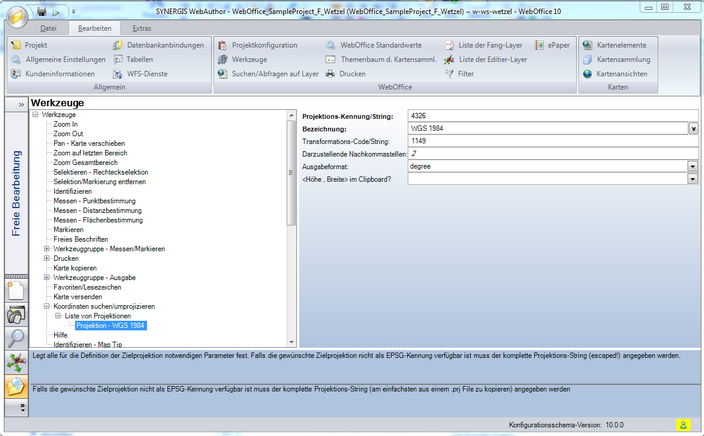Open the Filter ribbon item
Viewport: 704px width, 436px height.
[x=449, y=74]
